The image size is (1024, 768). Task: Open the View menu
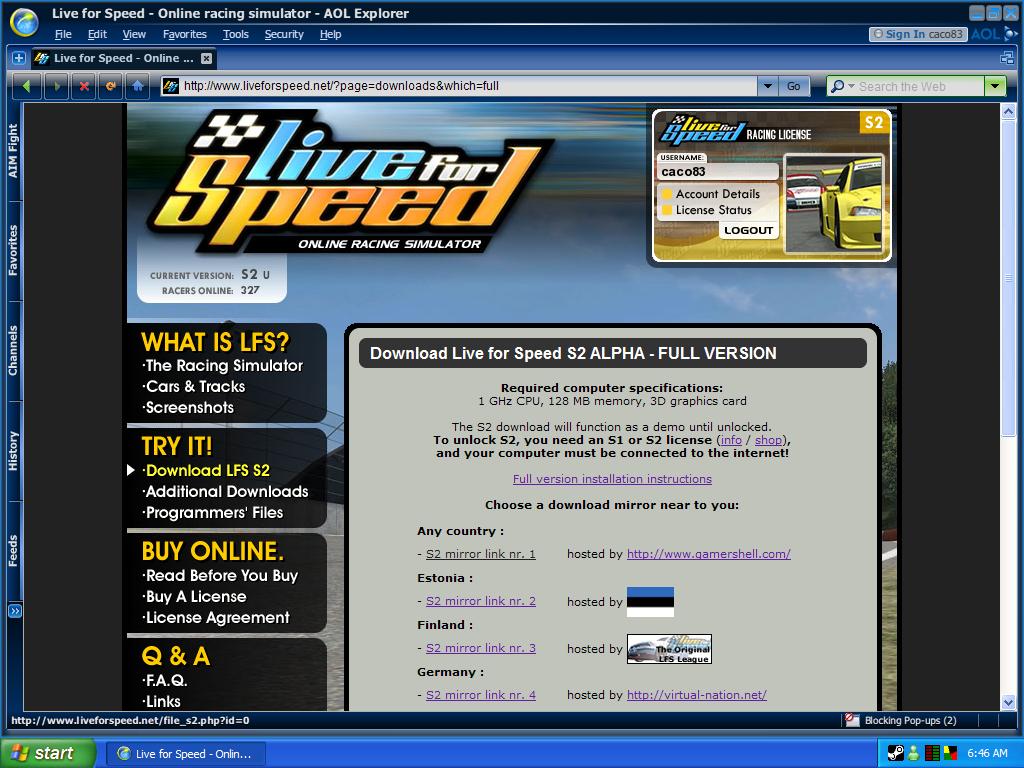[134, 34]
